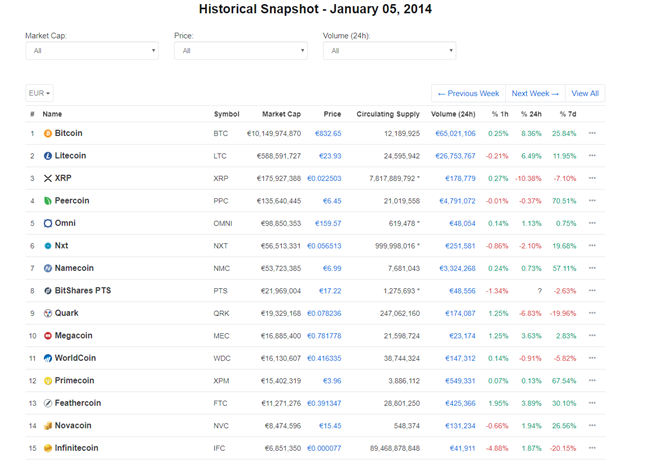
Task: Sort table by % 24h column
Action: click(531, 114)
